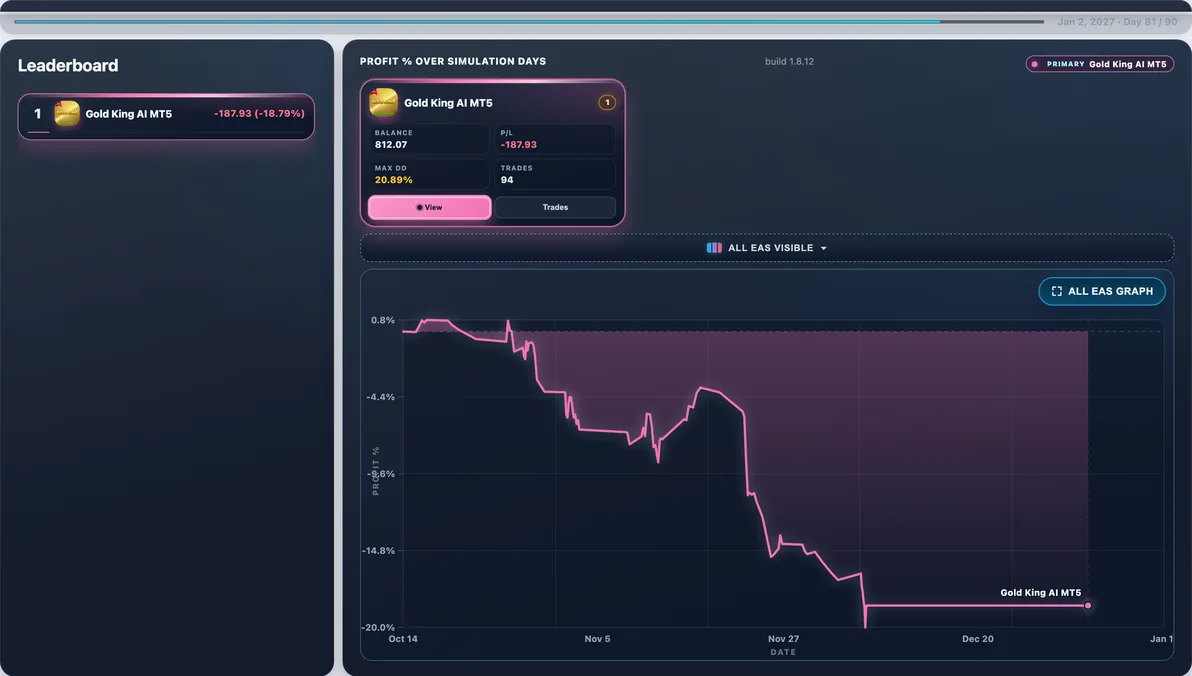The height and width of the screenshot is (676, 1192).
Task: Click the Gold King AI MT5 leaderboard icon
Action: [67, 113]
